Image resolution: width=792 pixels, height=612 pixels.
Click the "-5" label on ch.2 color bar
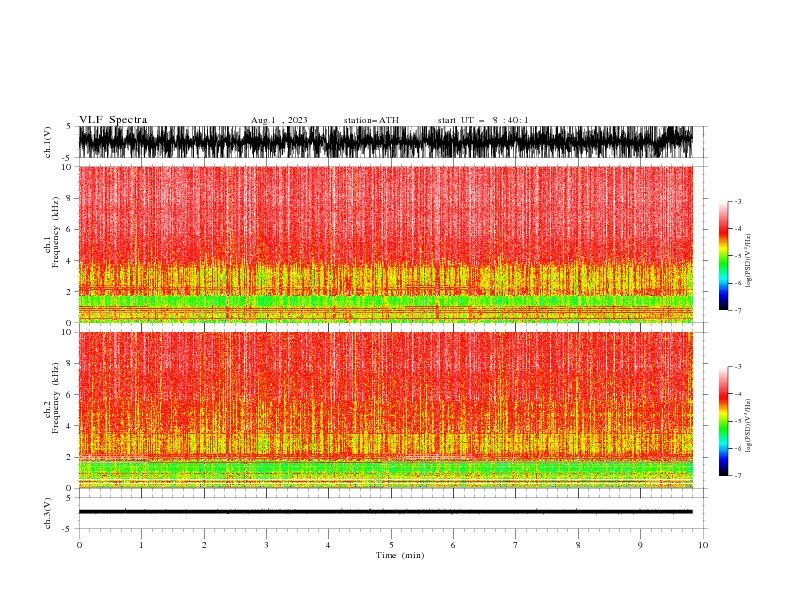738,421
